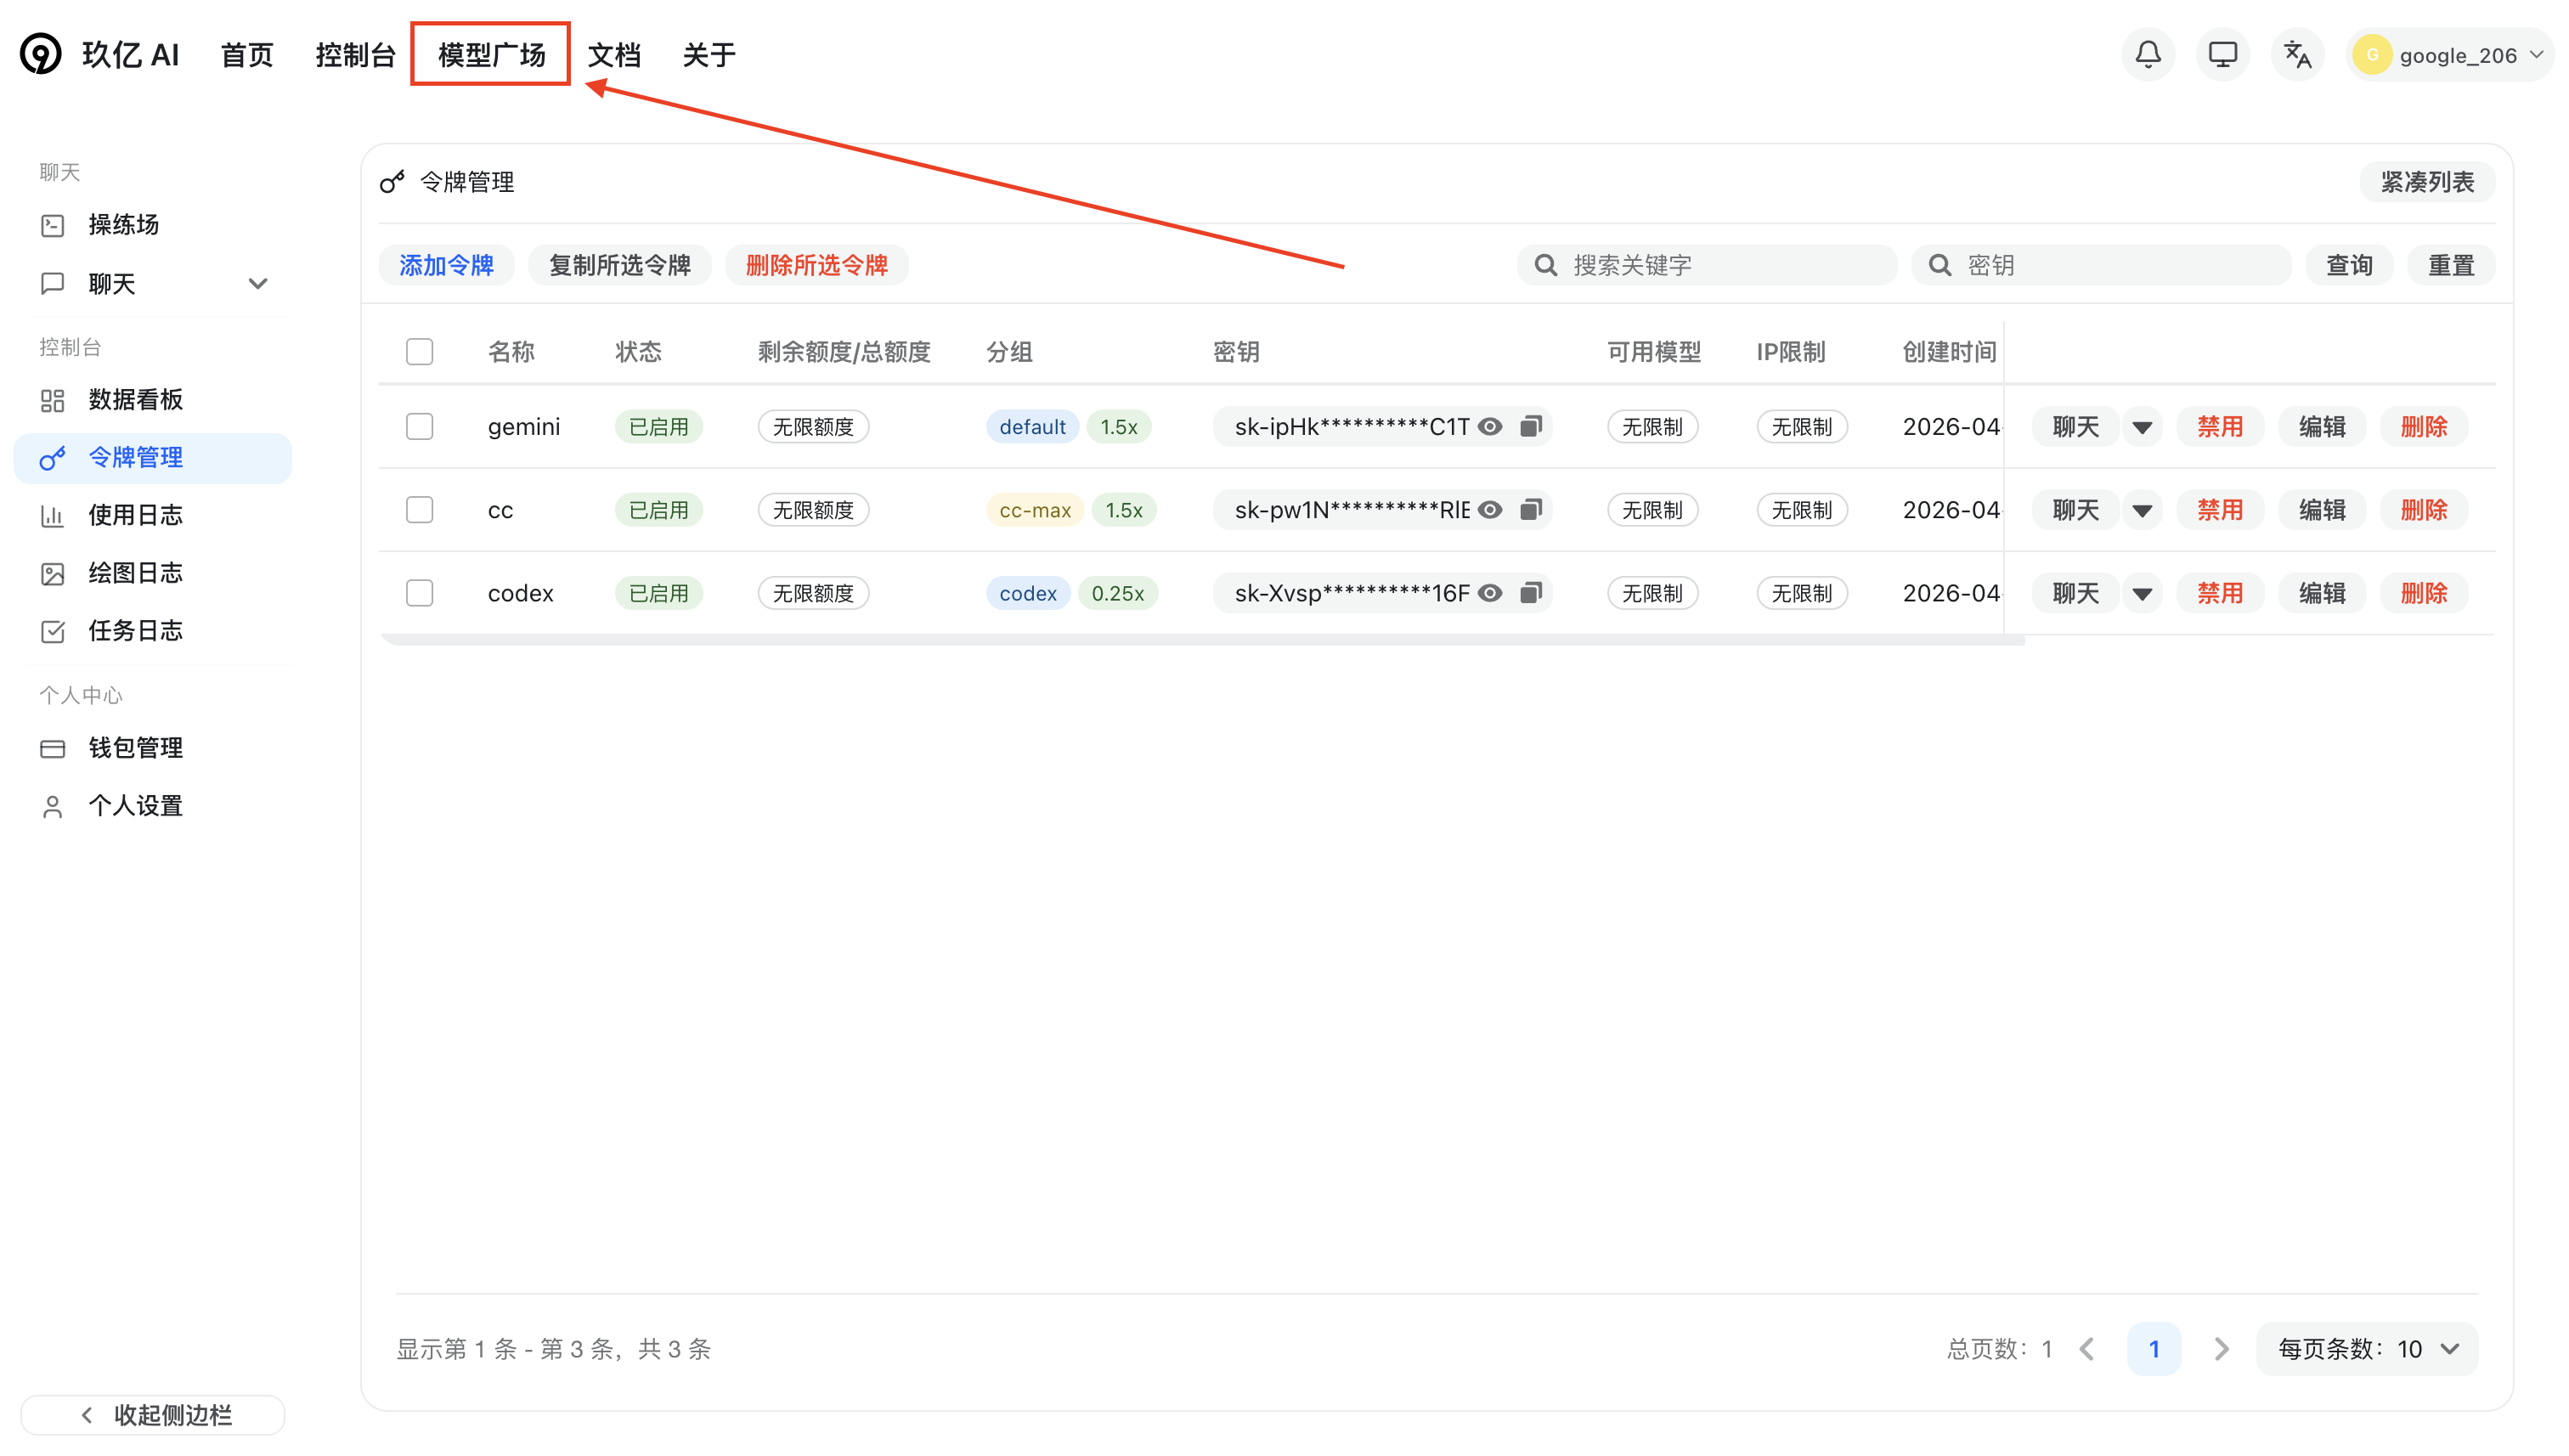The width and height of the screenshot is (2569, 1456).
Task: Click 删除所选令牌 button
Action: click(817, 265)
